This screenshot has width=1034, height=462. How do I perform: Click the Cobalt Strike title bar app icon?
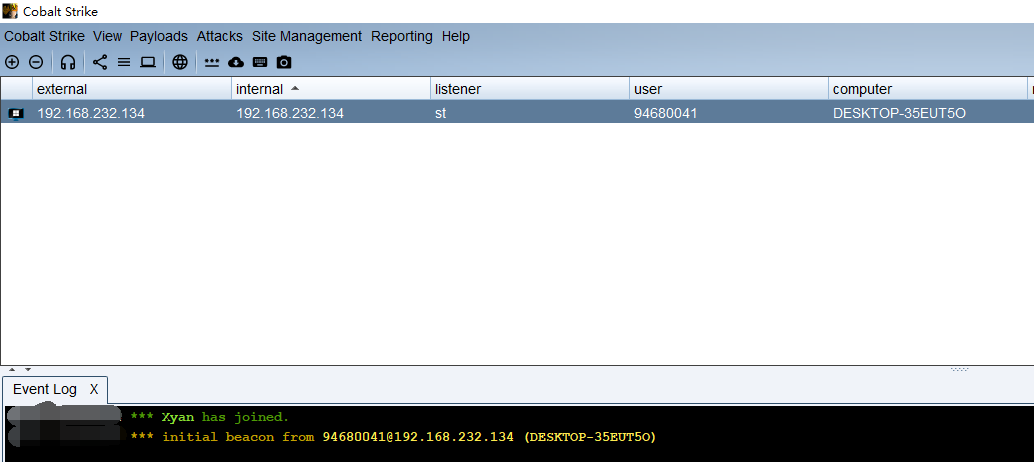[11, 11]
